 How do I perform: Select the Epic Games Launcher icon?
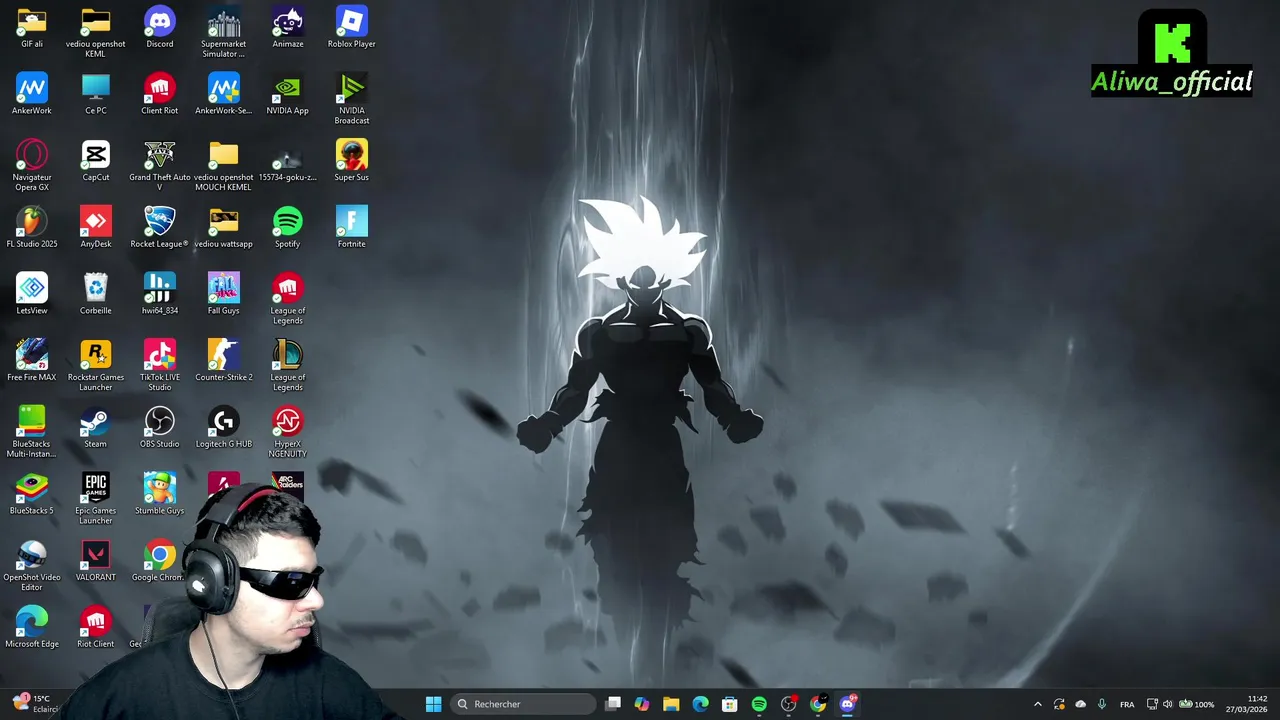click(x=96, y=499)
